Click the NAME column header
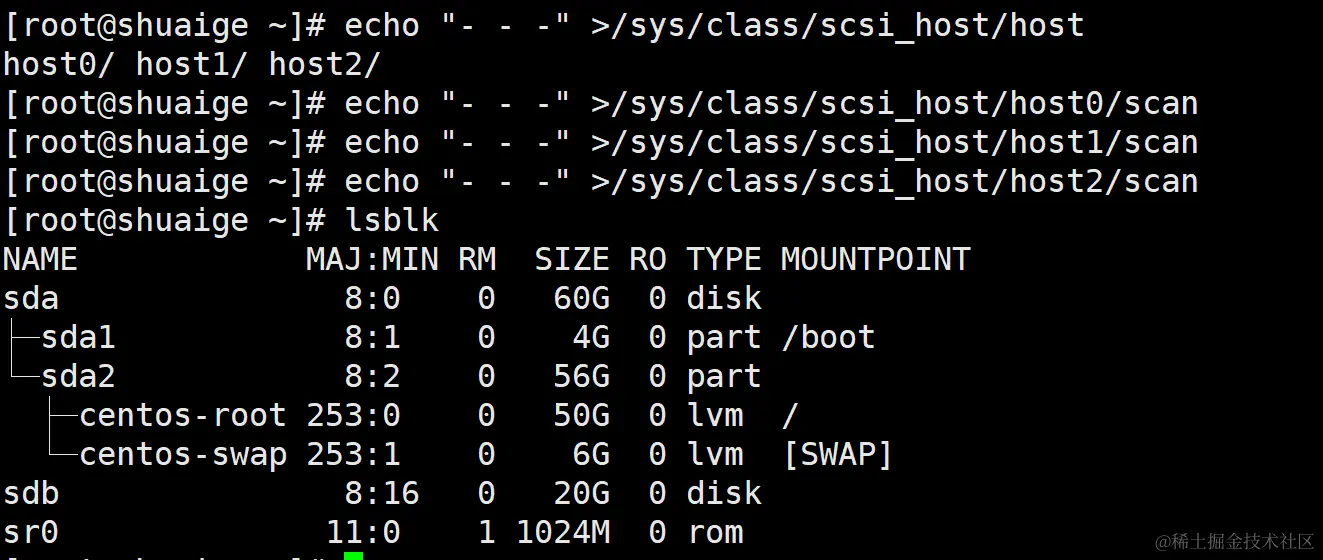This screenshot has height=560, width=1323. [x=40, y=259]
